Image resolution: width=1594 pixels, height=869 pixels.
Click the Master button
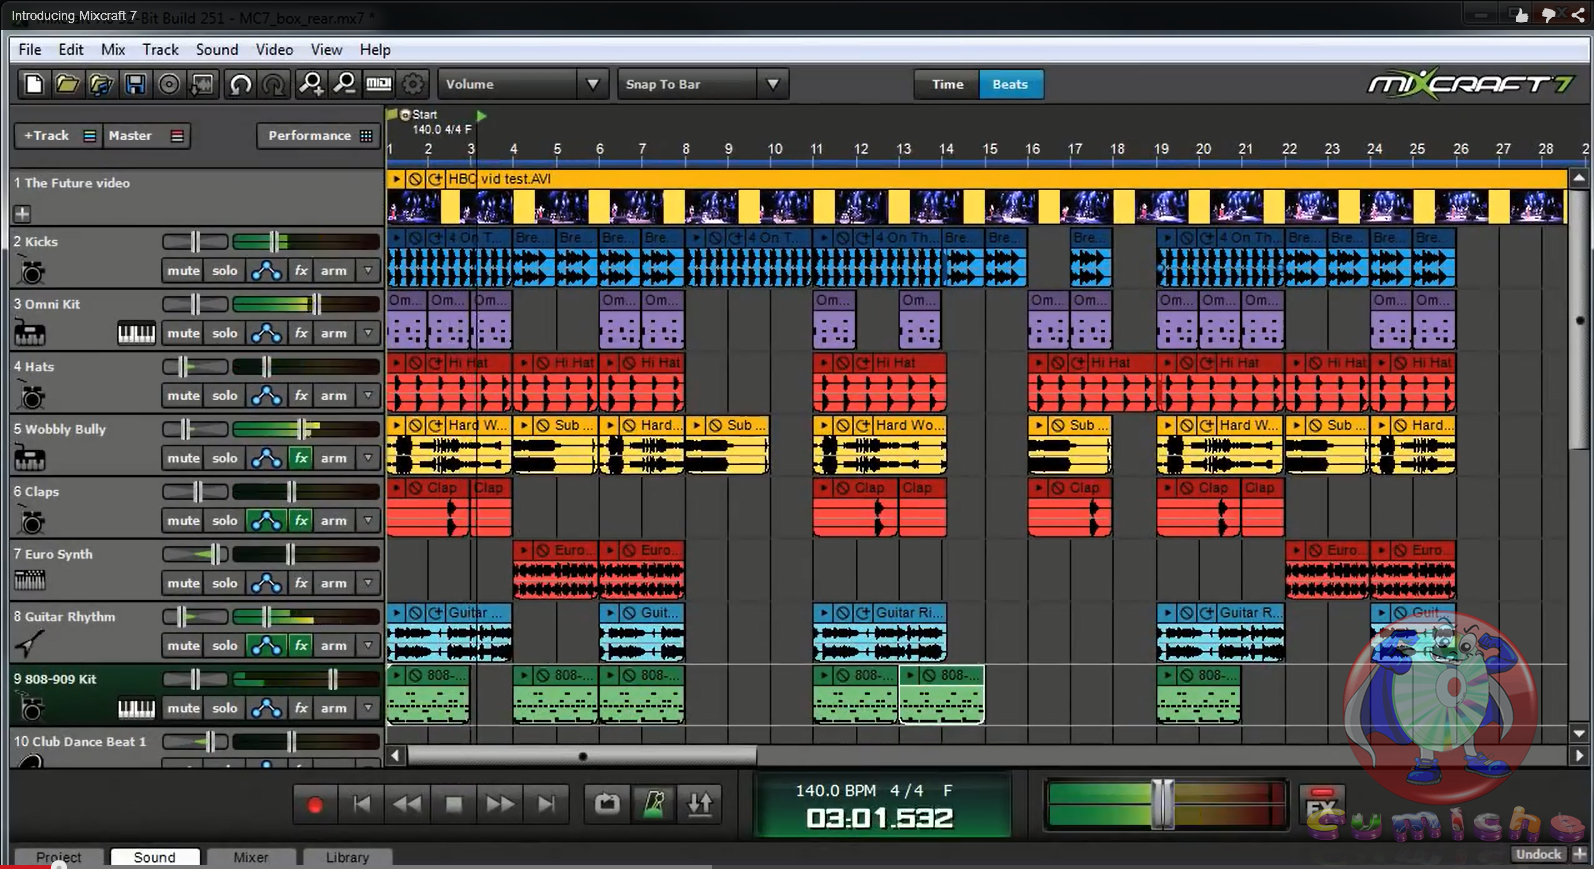pos(145,135)
